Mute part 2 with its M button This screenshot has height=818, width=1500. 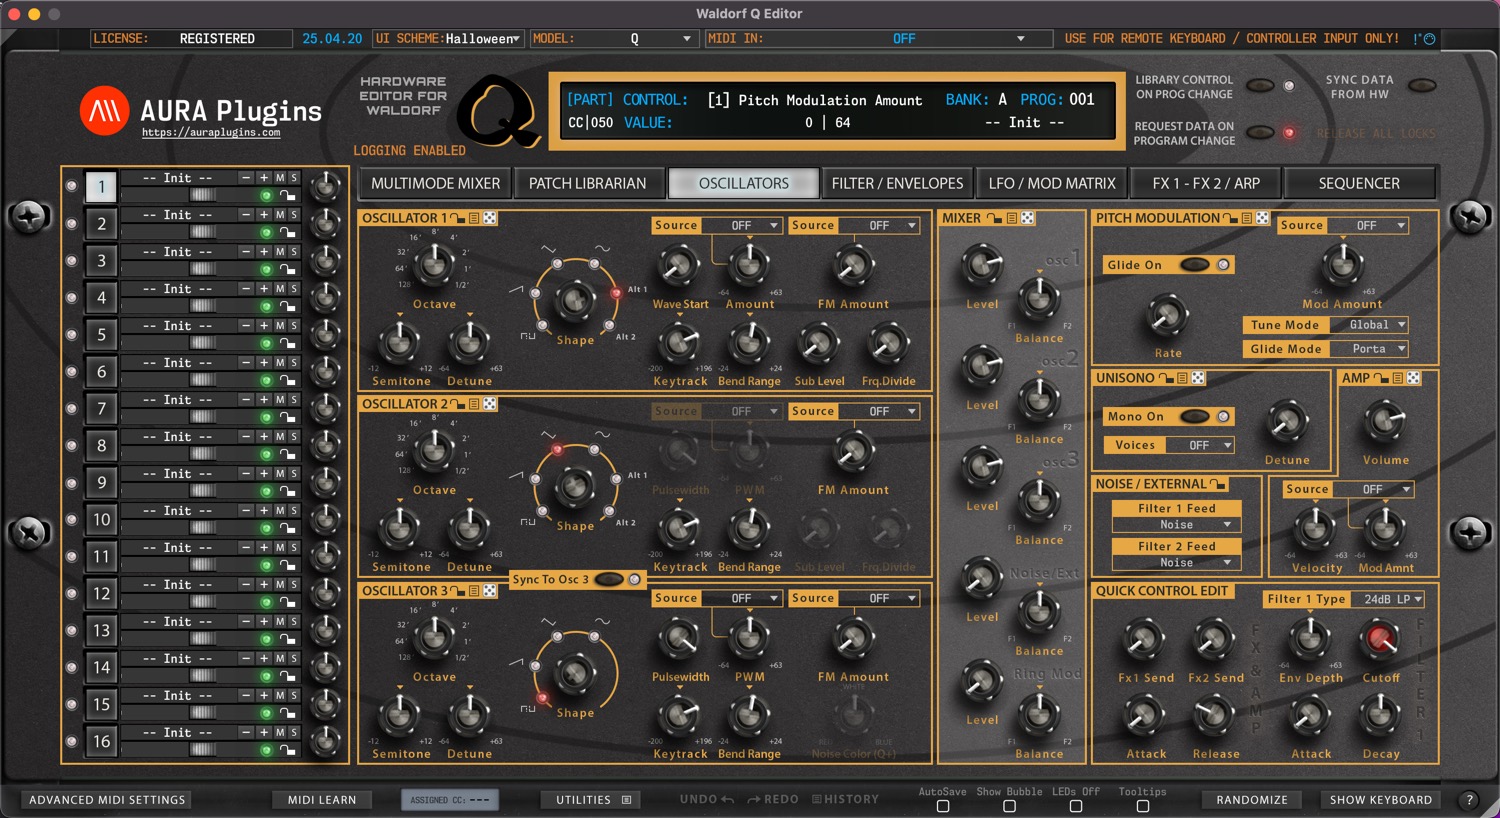coord(280,215)
